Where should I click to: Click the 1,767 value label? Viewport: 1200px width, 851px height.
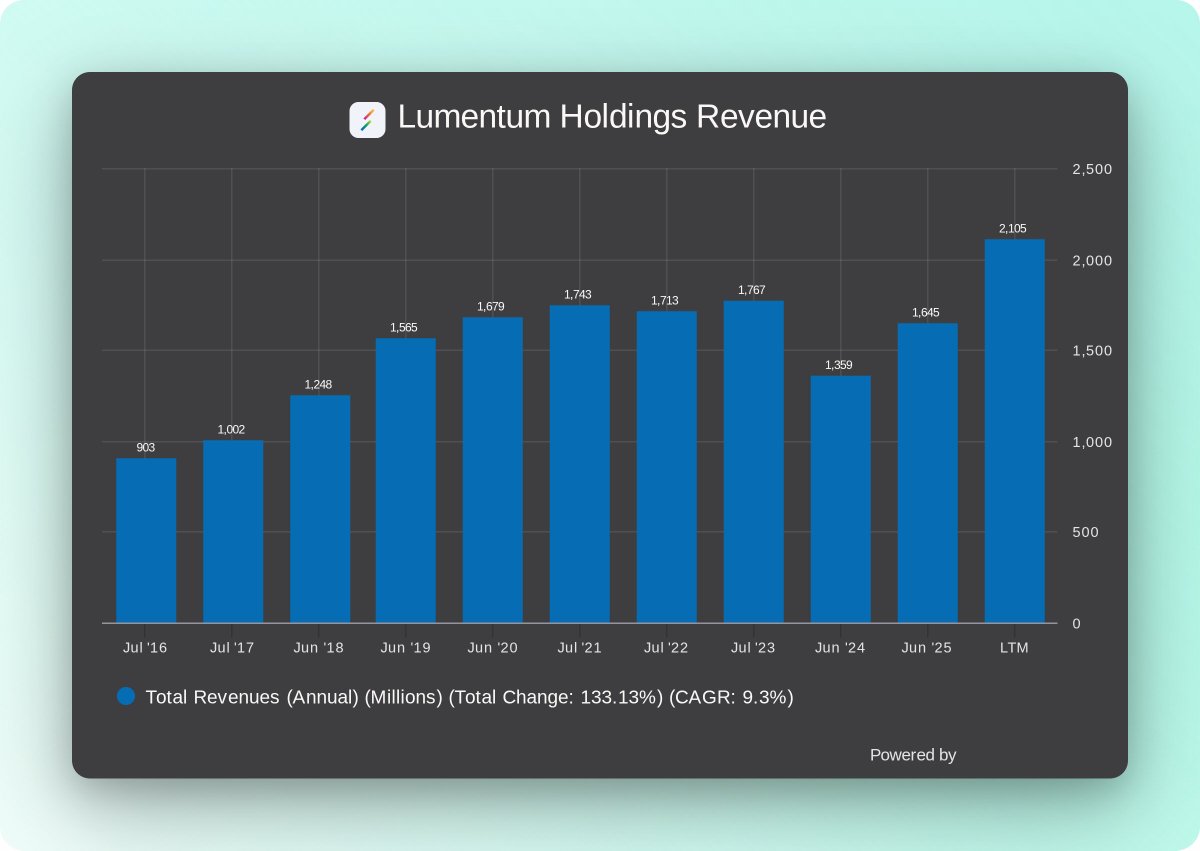(752, 290)
